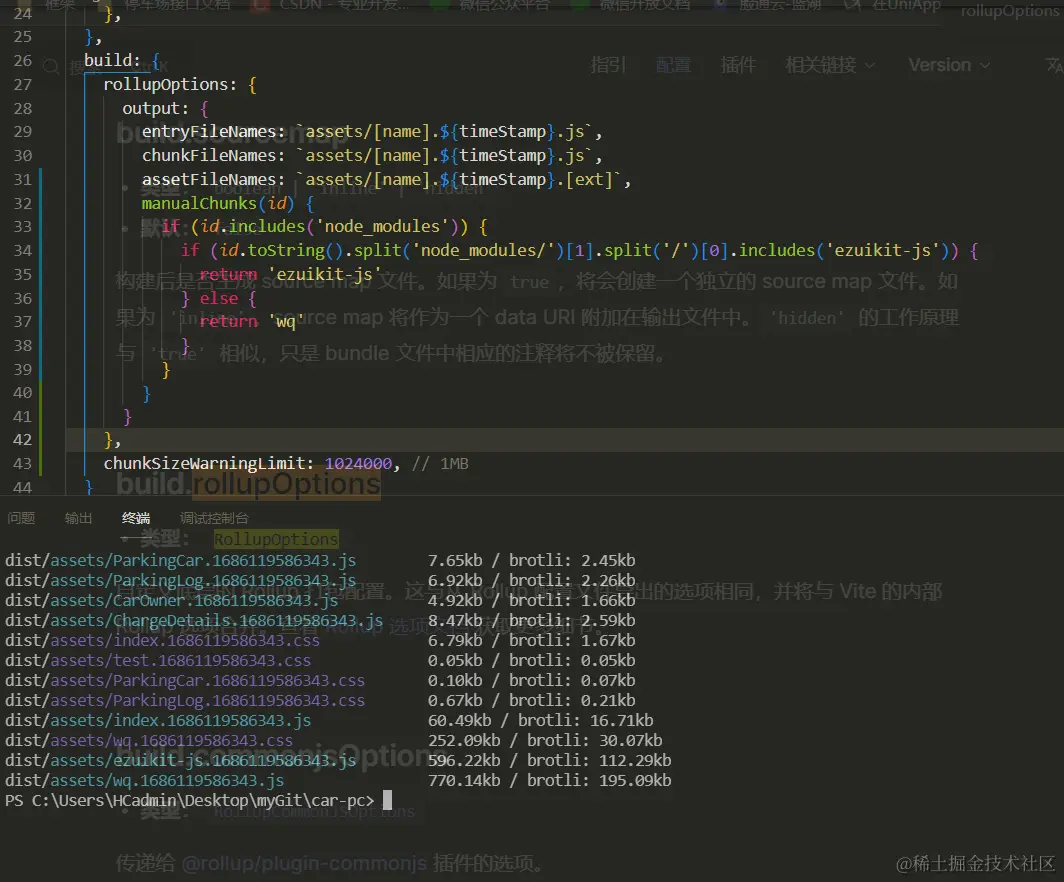The height and width of the screenshot is (882, 1064).
Task: Expand the Version dropdown in site navigation
Action: point(949,65)
